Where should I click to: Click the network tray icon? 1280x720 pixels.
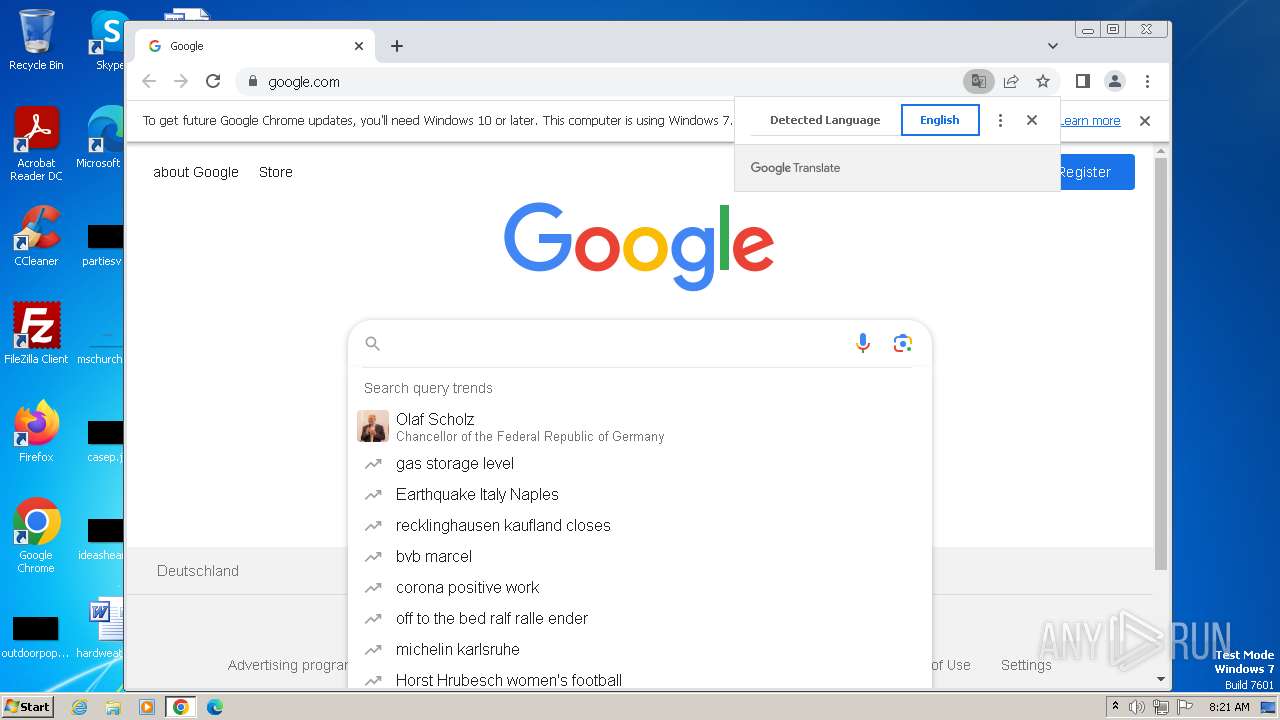1160,707
